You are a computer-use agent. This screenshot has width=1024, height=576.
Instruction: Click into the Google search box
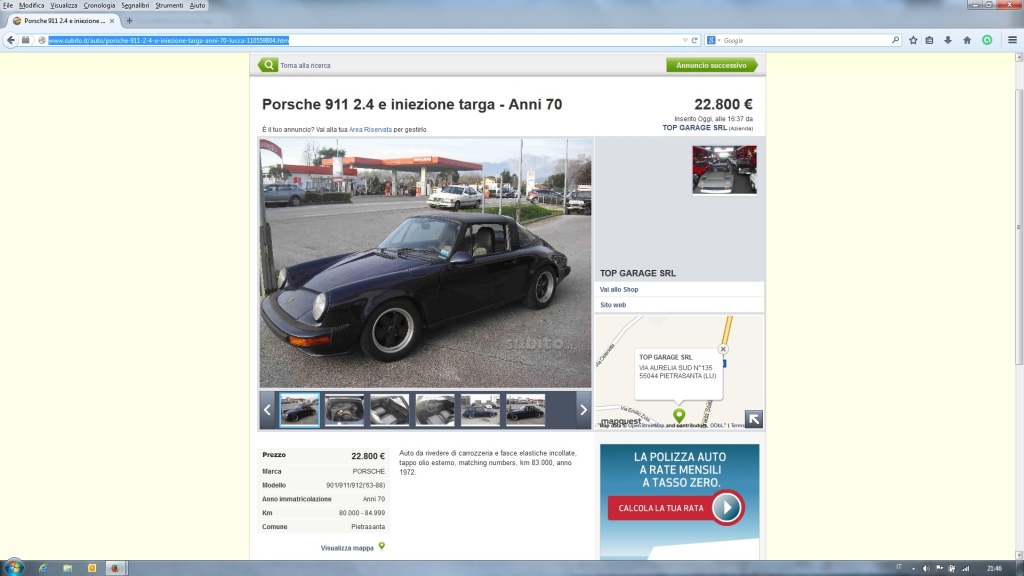point(806,40)
